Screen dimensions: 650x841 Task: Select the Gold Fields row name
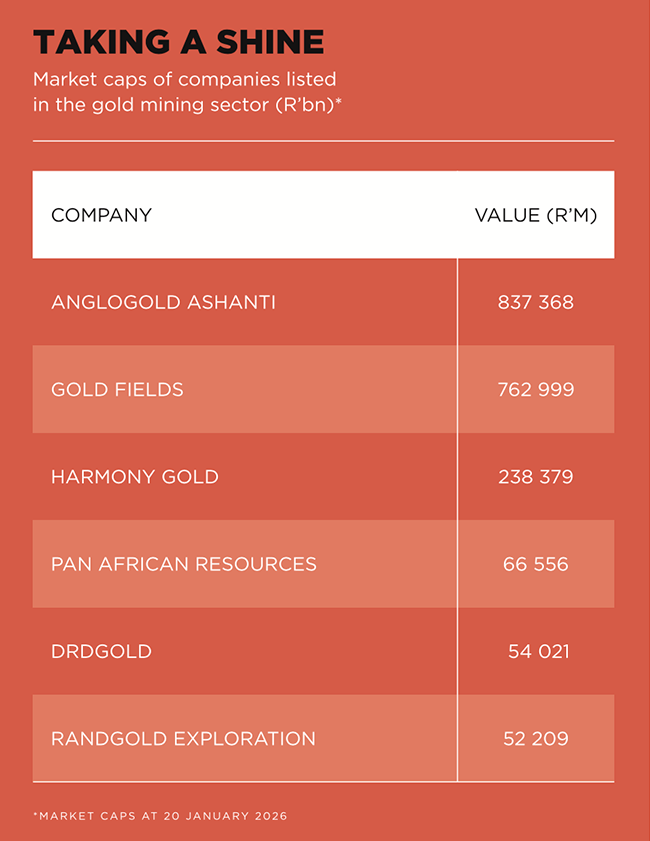(x=117, y=389)
